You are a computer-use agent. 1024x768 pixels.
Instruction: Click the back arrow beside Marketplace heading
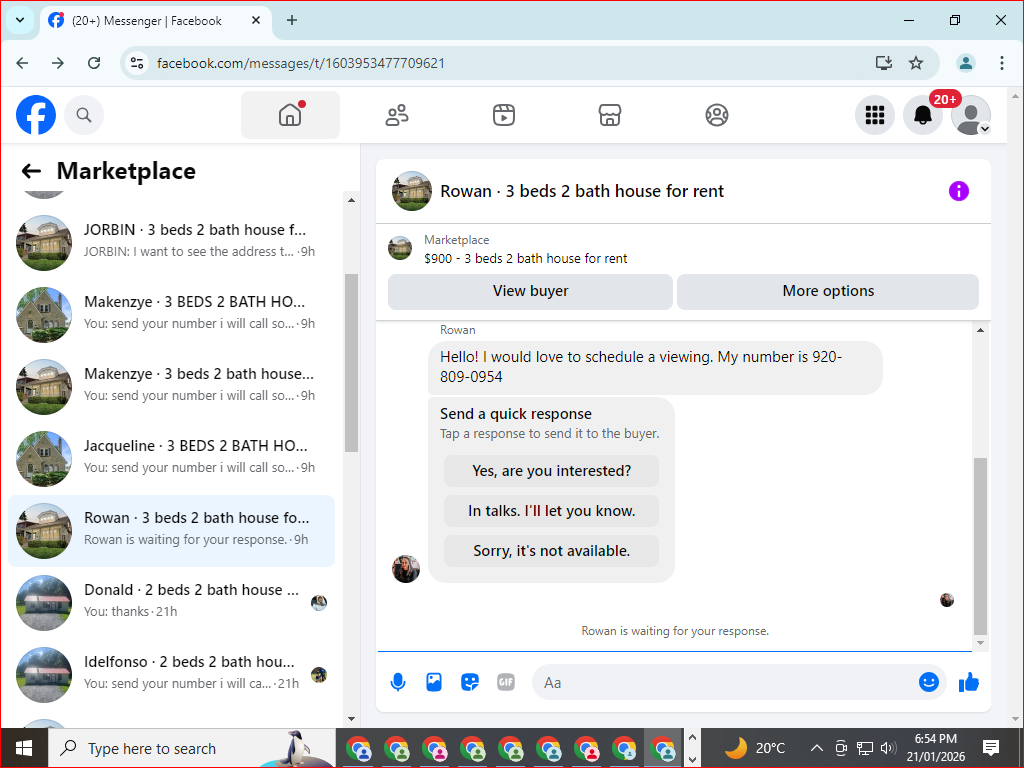(31, 171)
